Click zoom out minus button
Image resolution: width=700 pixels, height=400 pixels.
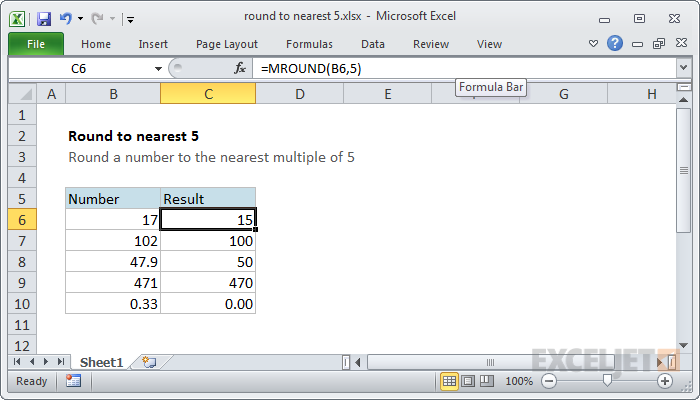[x=549, y=381]
